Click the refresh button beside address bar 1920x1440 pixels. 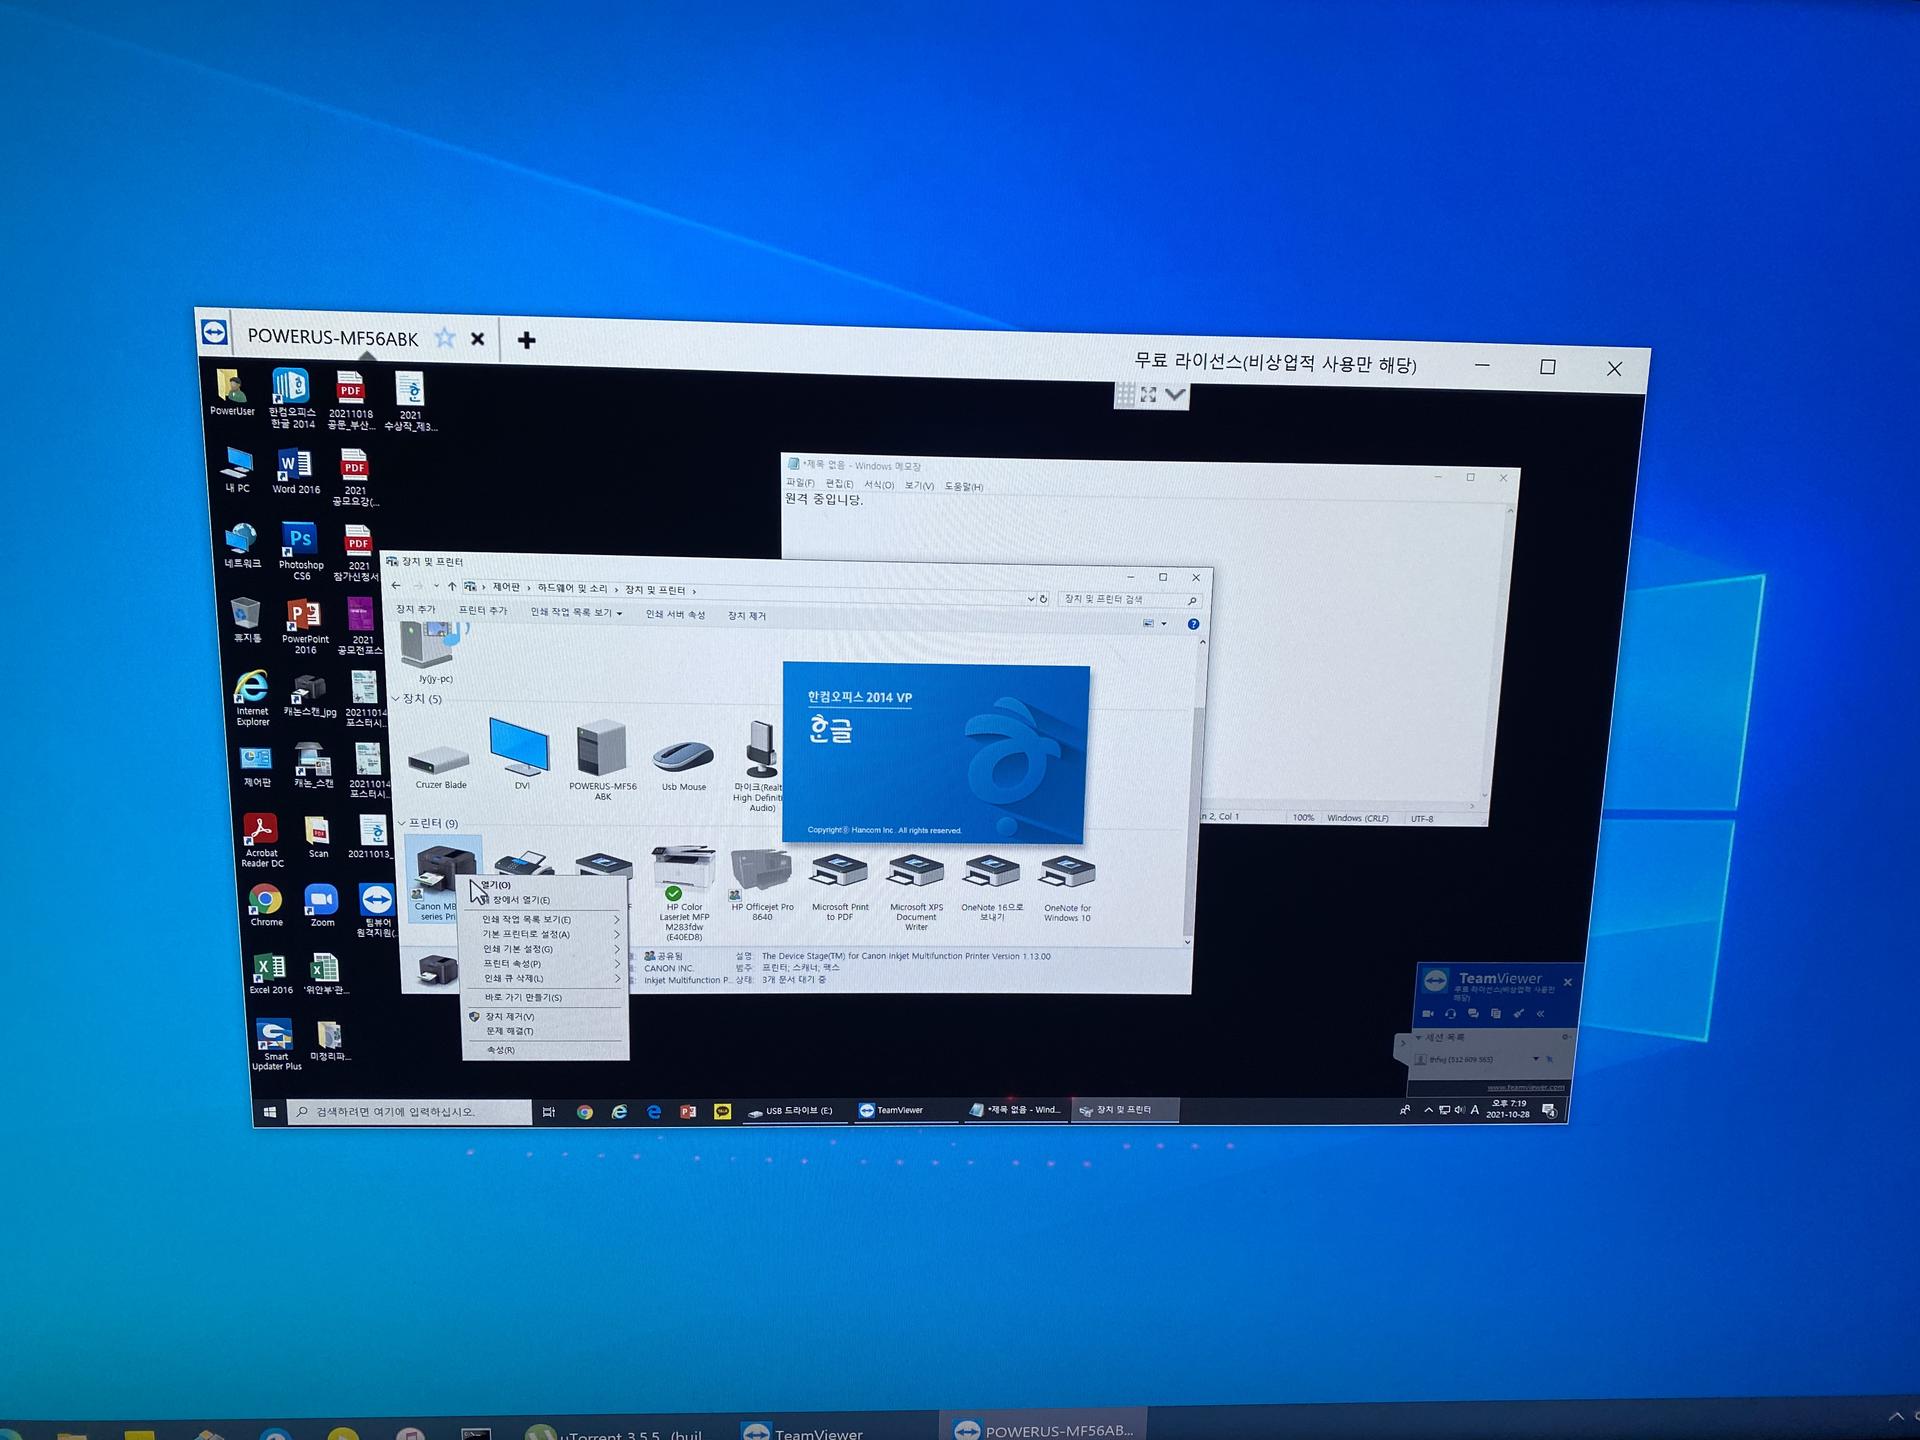[x=1043, y=599]
